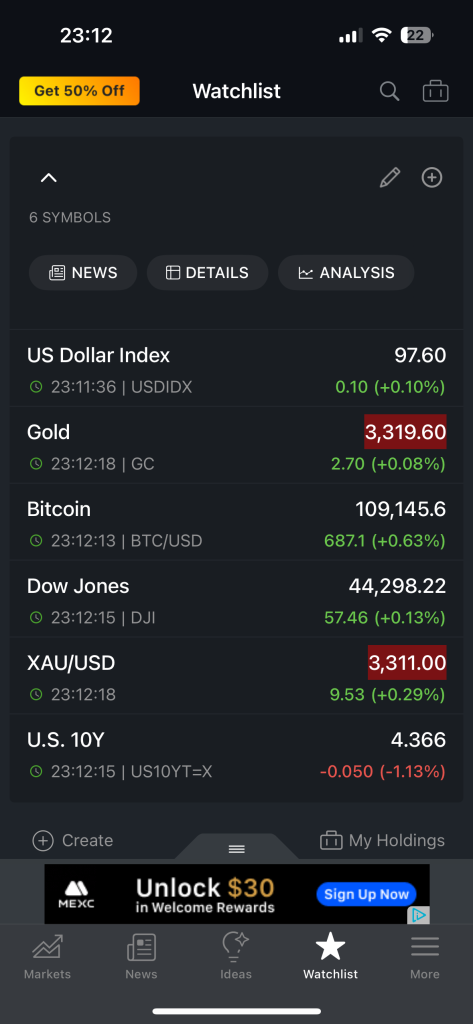473x1024 pixels.
Task: Open the Bitcoin BTC/USD row
Action: click(236, 522)
